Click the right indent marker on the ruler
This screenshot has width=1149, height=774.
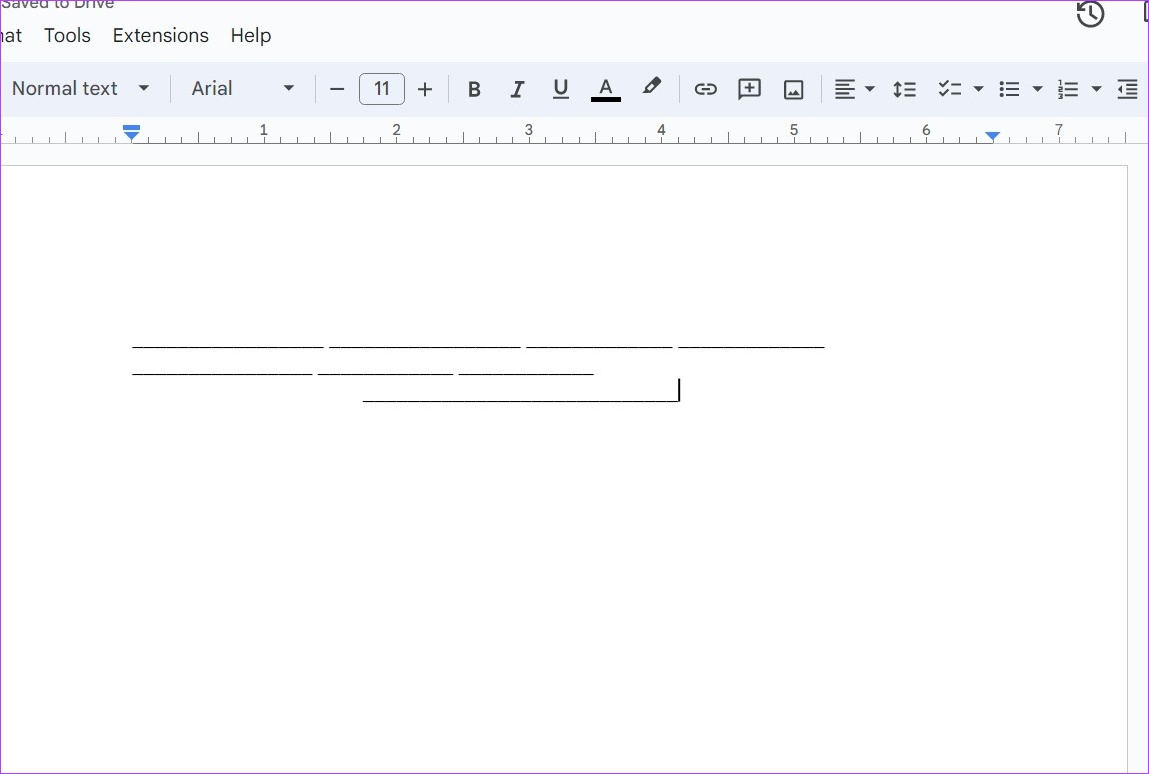coord(992,136)
